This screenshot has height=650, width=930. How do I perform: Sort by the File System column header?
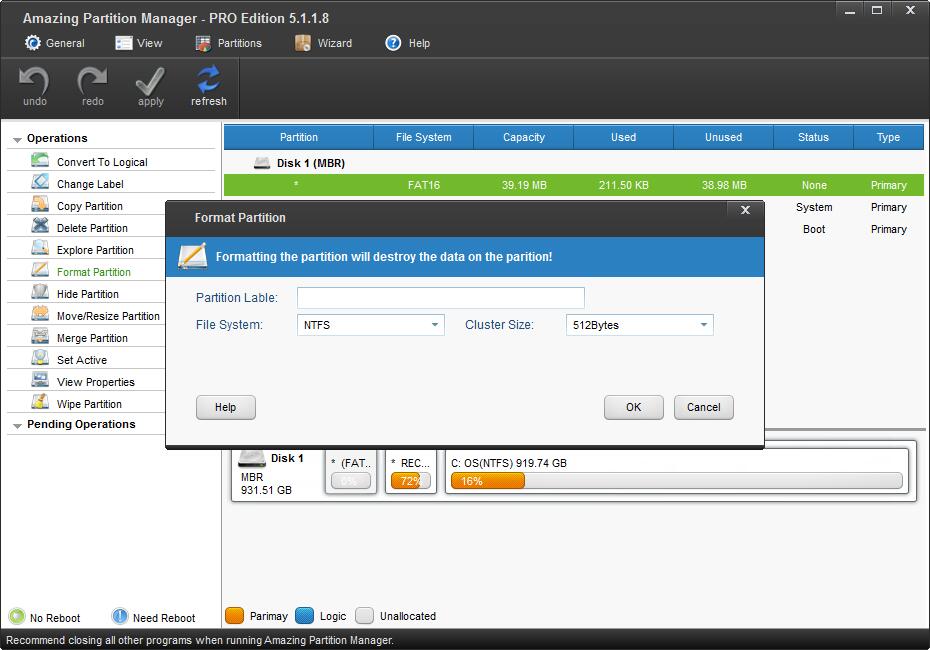tap(423, 137)
